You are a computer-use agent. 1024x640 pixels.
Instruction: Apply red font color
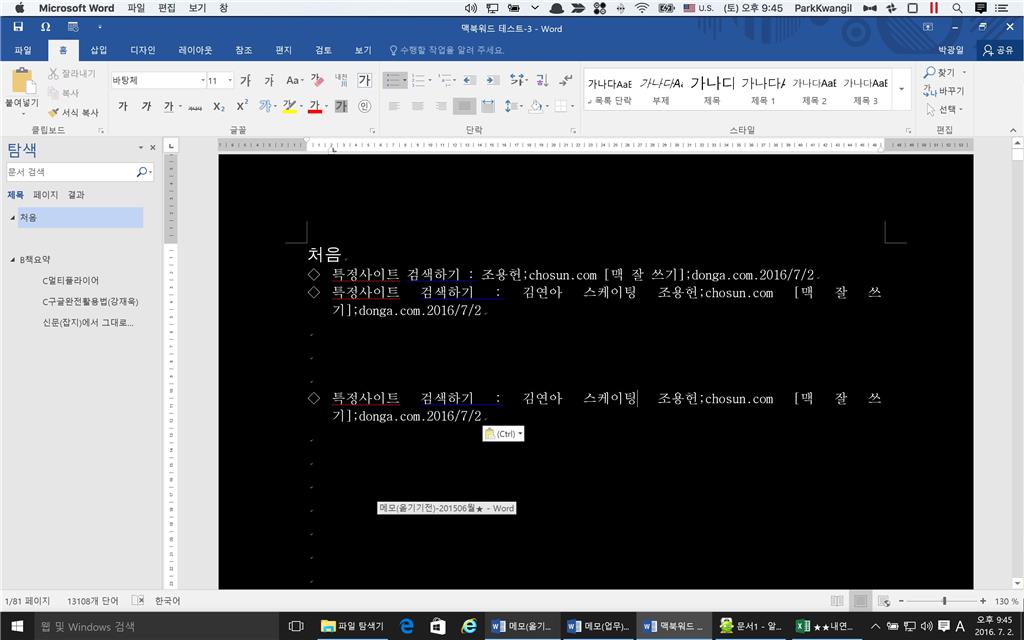[315, 106]
